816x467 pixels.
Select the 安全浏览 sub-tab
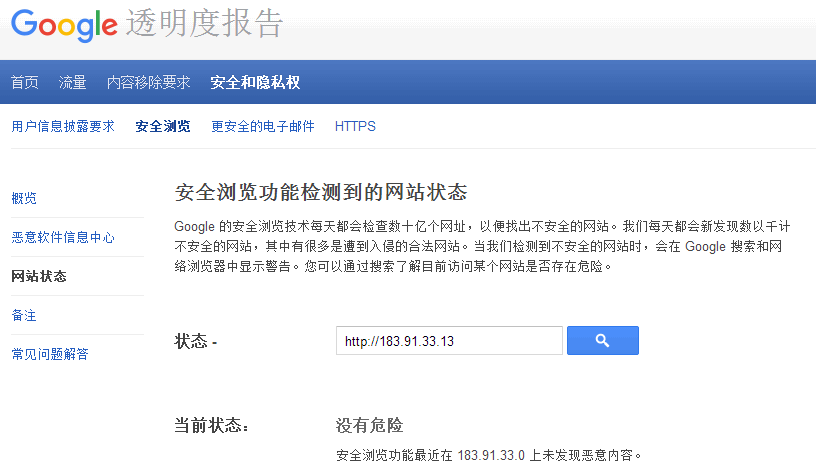[163, 127]
